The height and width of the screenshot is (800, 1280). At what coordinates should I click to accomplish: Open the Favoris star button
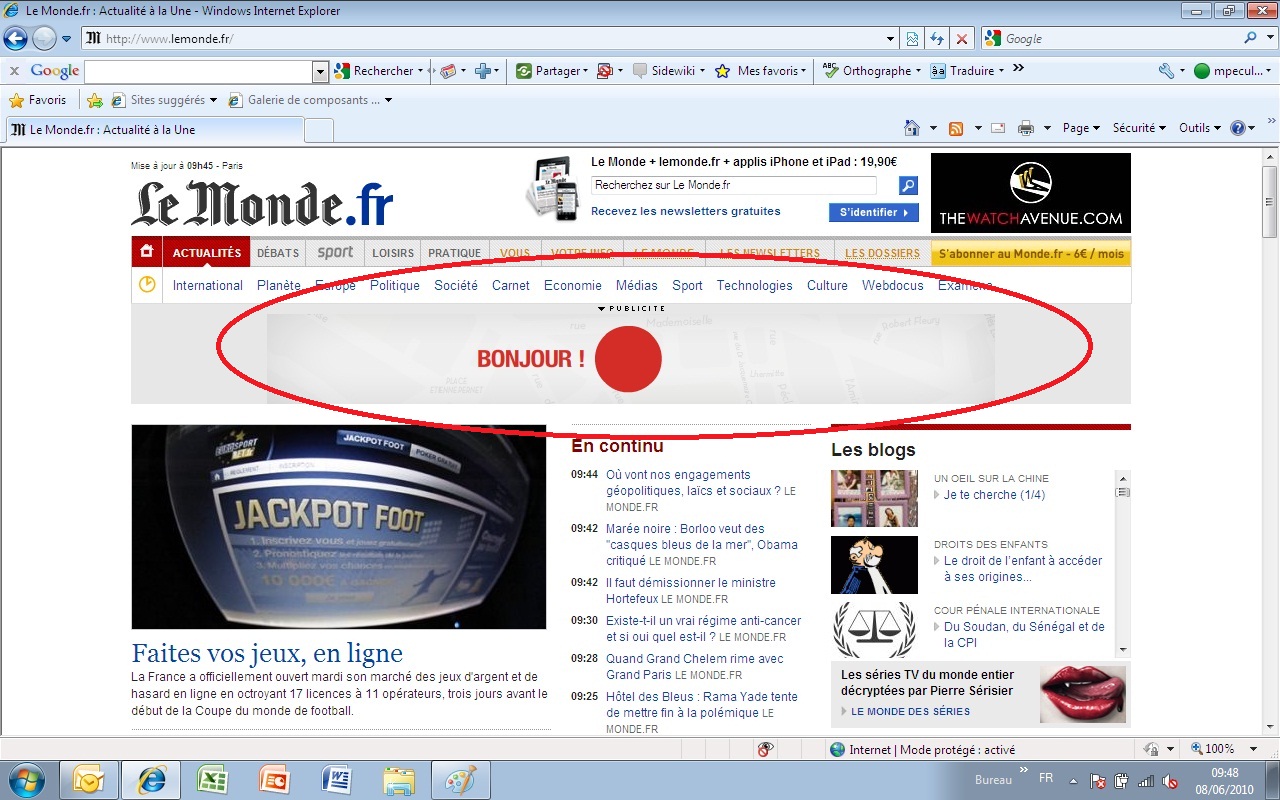pyautogui.click(x=38, y=100)
